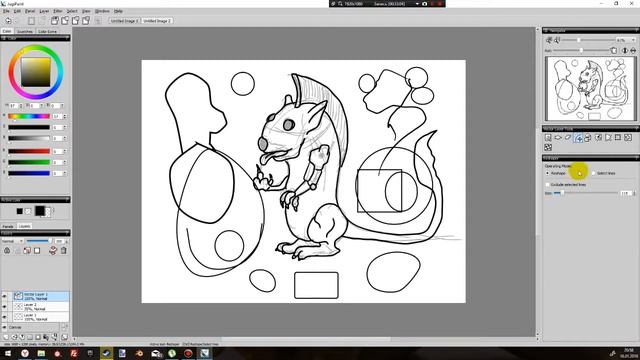Click the zoom out icon in Navigator
This screenshot has width=640, height=360.
[x=549, y=40]
